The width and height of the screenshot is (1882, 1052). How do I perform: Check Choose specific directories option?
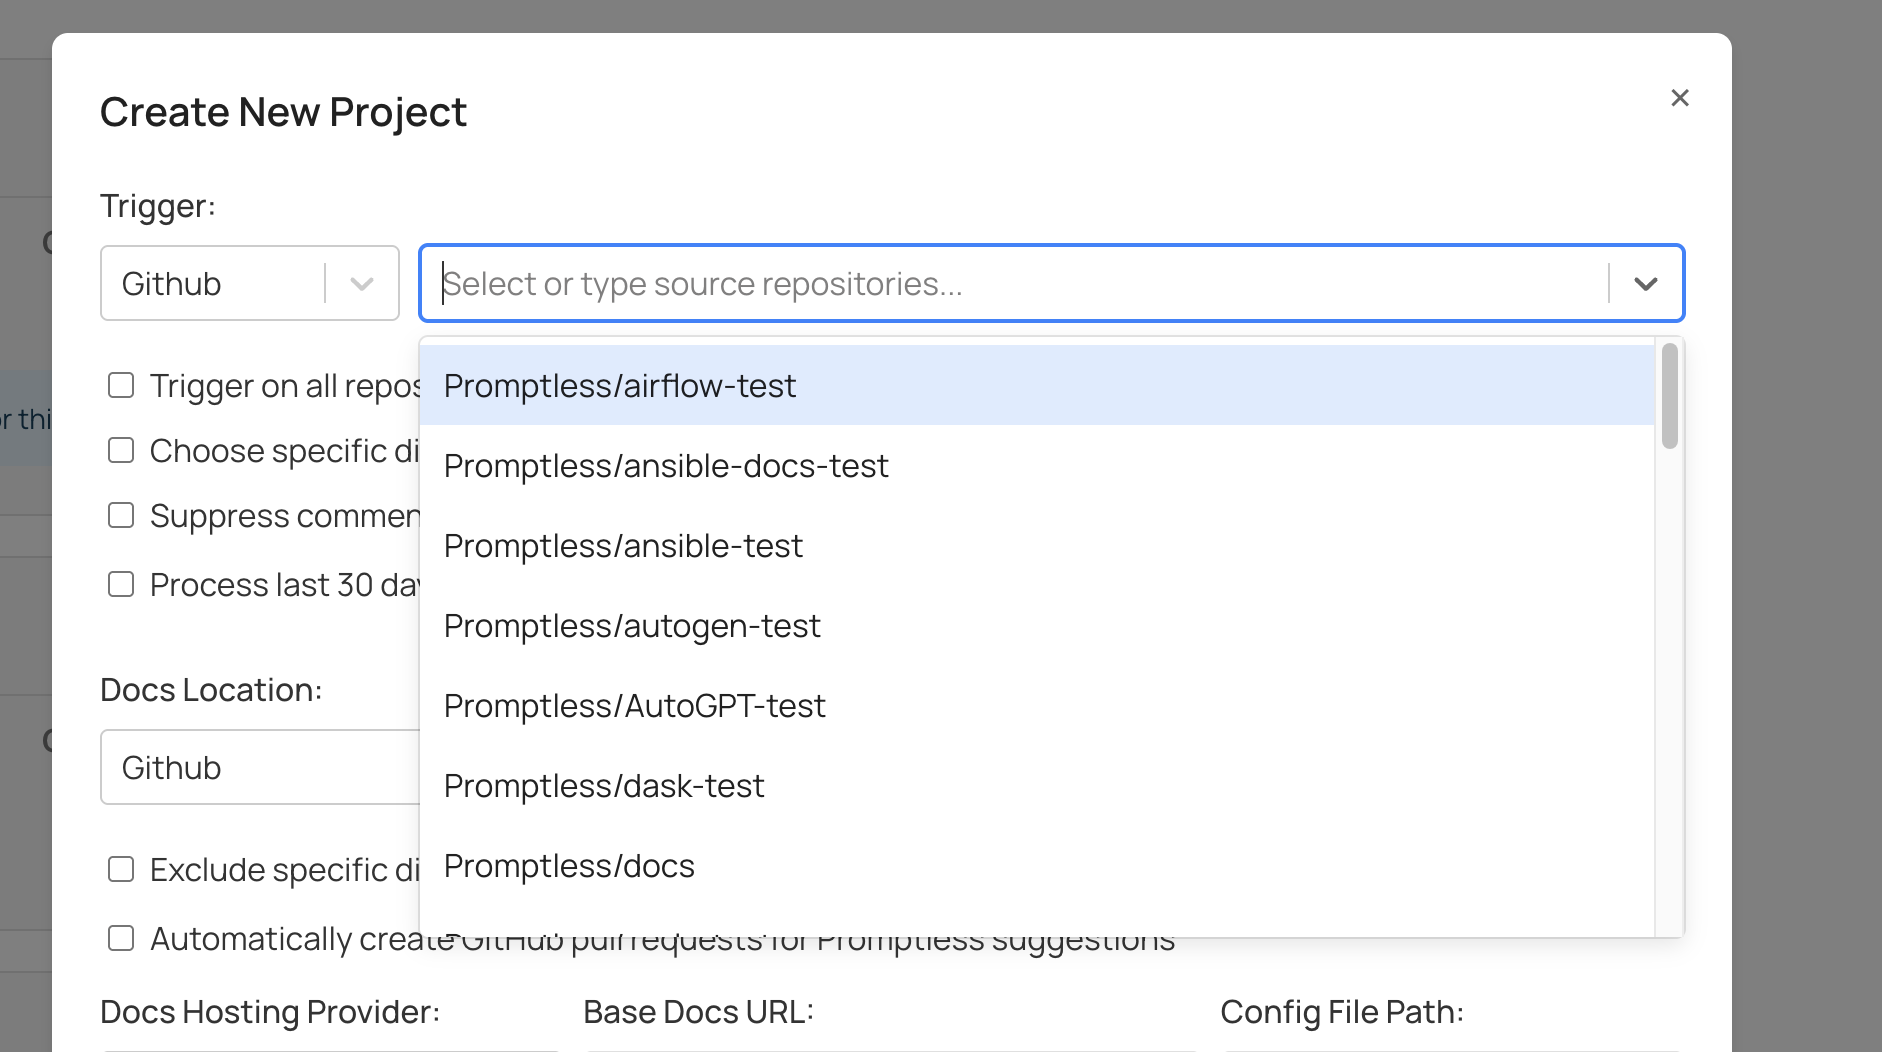coord(121,449)
